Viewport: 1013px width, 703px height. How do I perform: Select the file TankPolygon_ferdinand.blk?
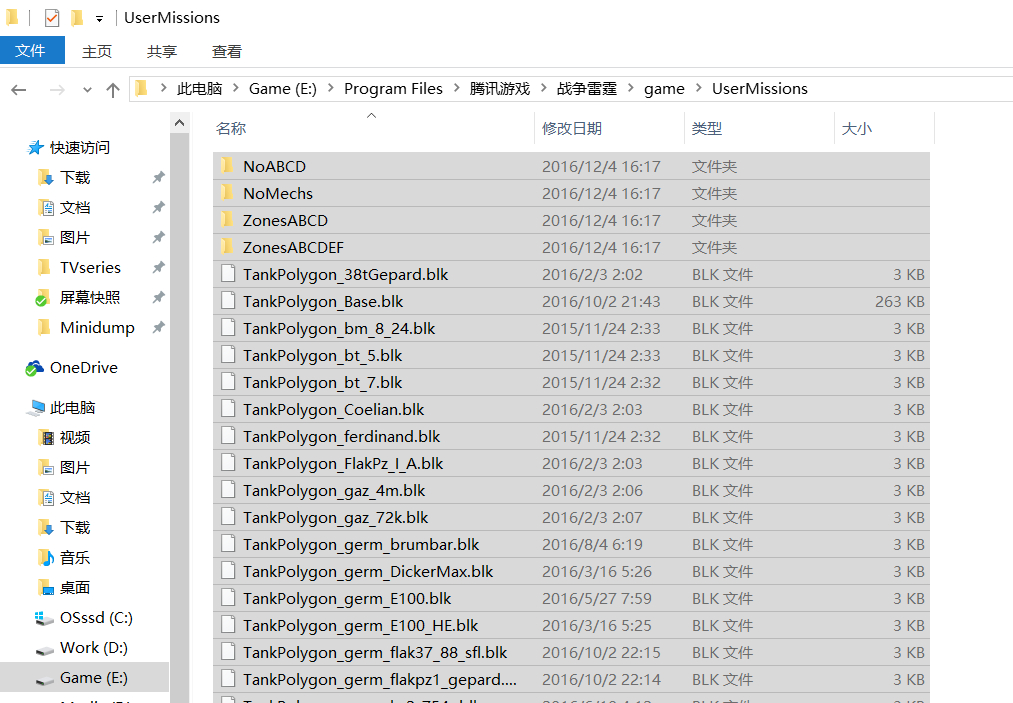pos(571,437)
